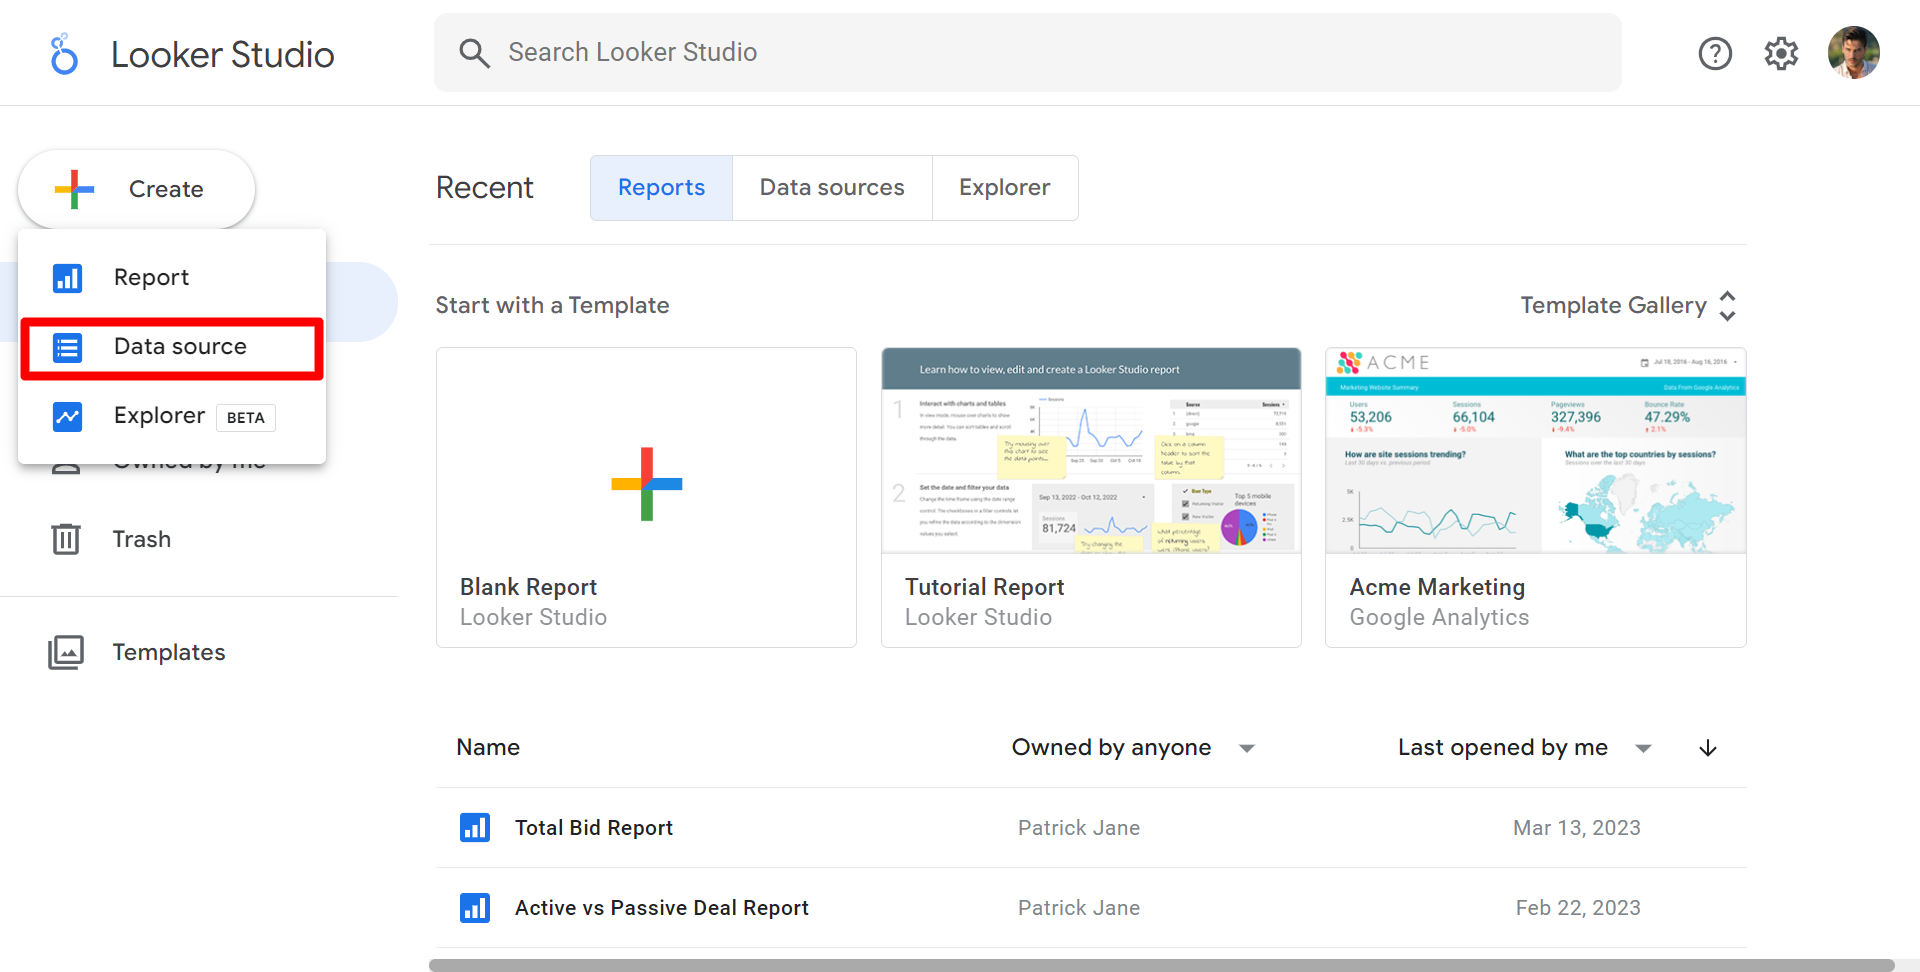Click the report icon beside Total Bid Report

[475, 827]
